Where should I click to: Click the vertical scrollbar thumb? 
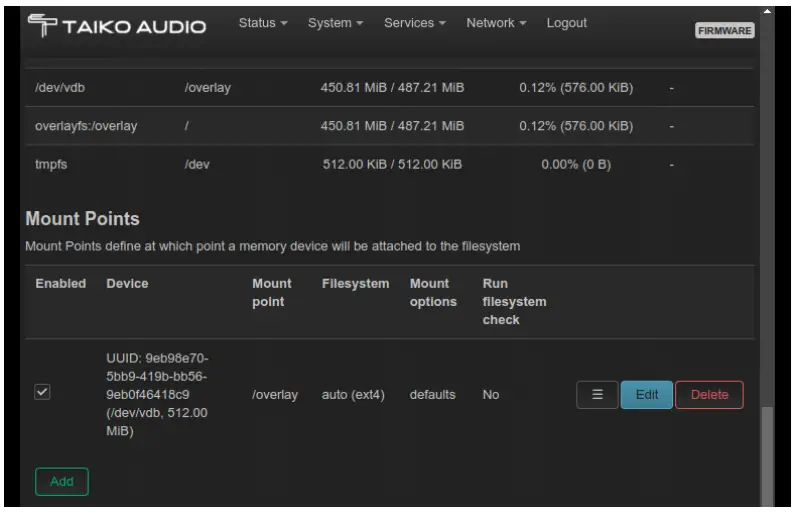click(x=768, y=455)
